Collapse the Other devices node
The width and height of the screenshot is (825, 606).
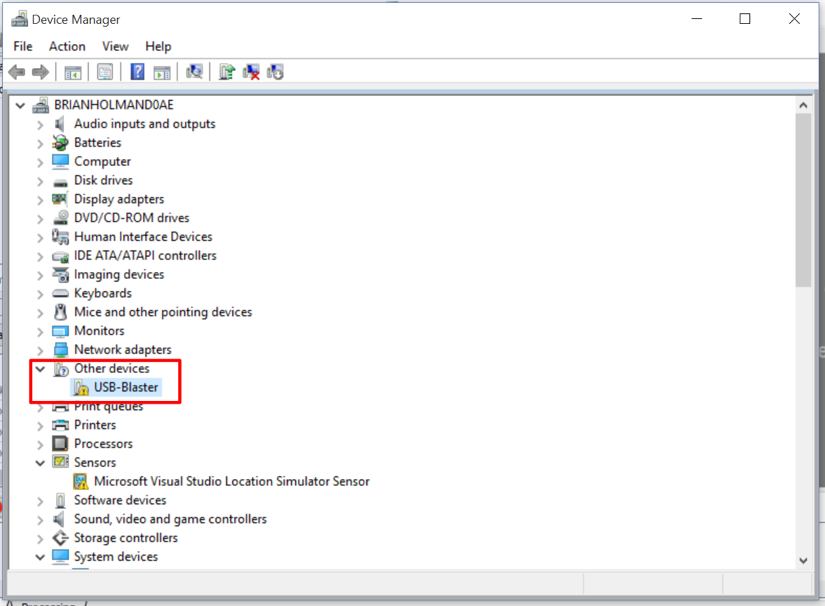40,369
